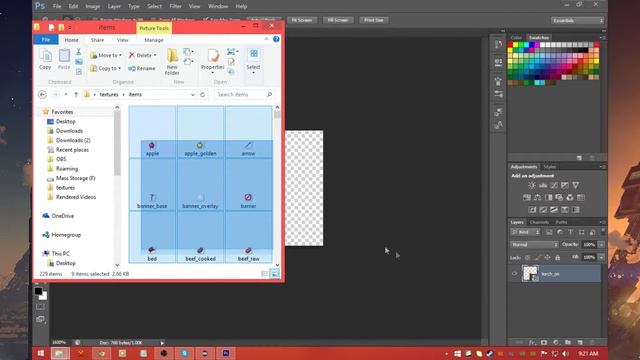The image size is (640, 360).
Task: Toggle type layer filter in Layers panel
Action: pyautogui.click(x=571, y=232)
